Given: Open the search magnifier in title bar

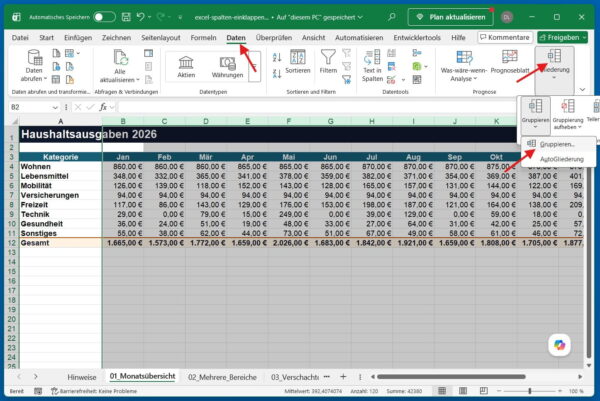Looking at the screenshot, I should point(391,17).
